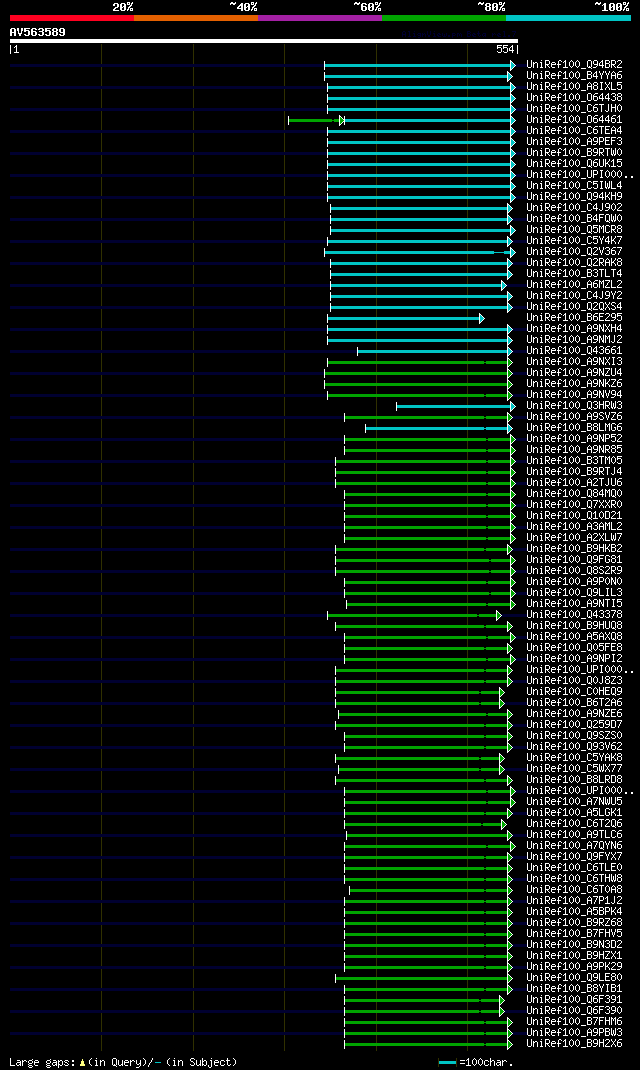Select label UniRef100_A7NWU5
This screenshot has width=640, height=1070.
pyautogui.click(x=574, y=801)
